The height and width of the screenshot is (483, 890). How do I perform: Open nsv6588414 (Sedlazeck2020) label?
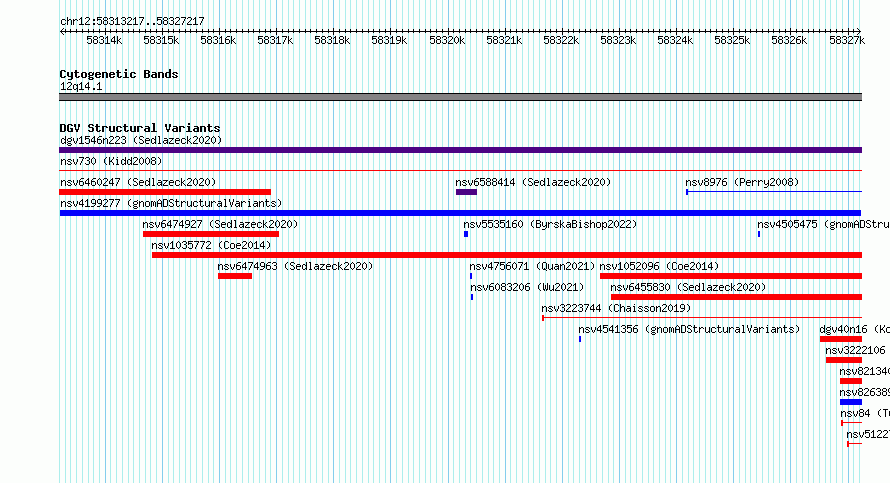click(x=533, y=182)
